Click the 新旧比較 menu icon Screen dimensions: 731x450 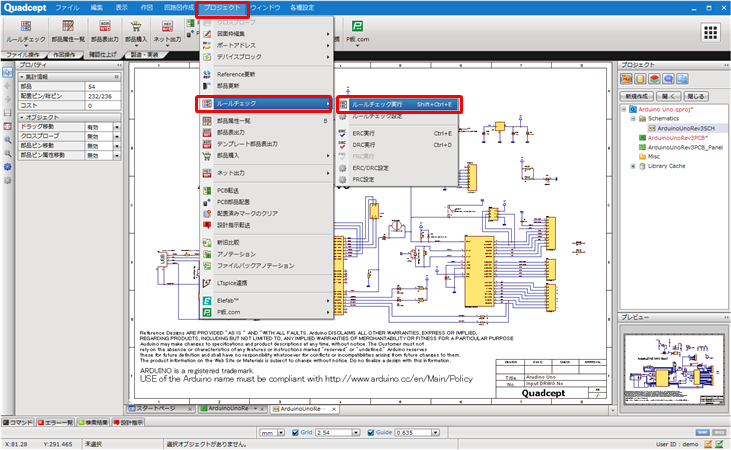(207, 242)
